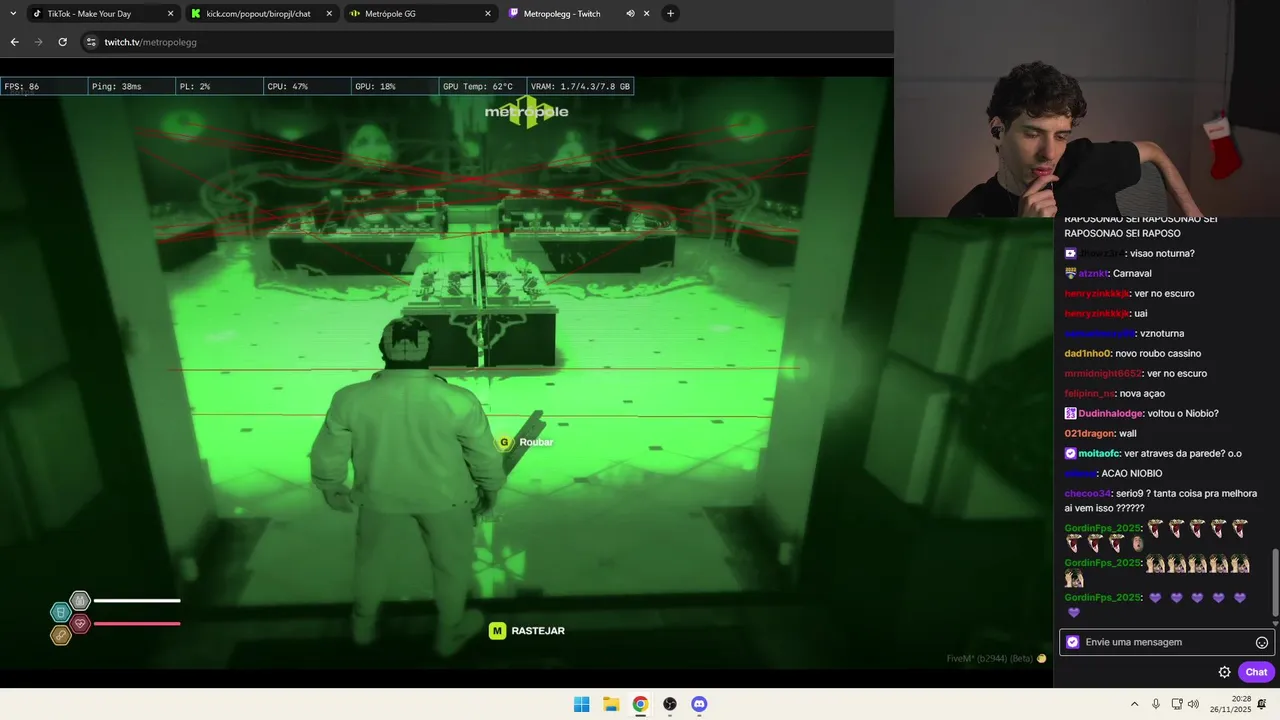The width and height of the screenshot is (1280, 720).
Task: Click the shield hexagon HUD icon
Action: tap(80, 601)
